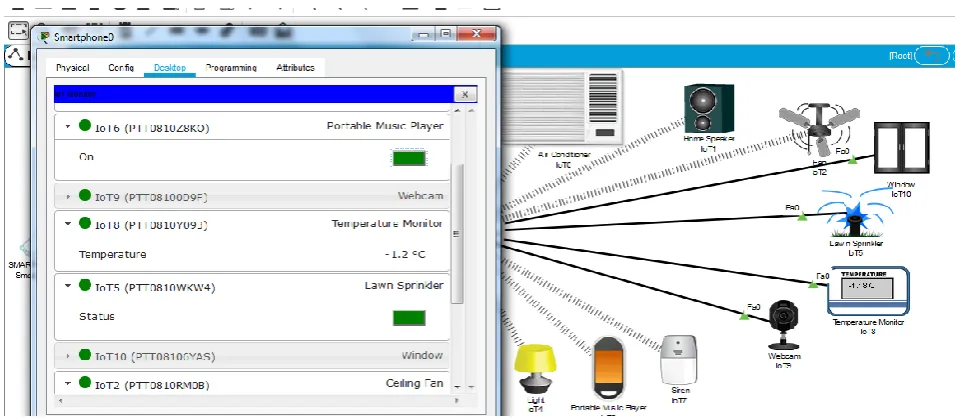Click the green status dot for IoT10
955x418 pixels.
85,355
